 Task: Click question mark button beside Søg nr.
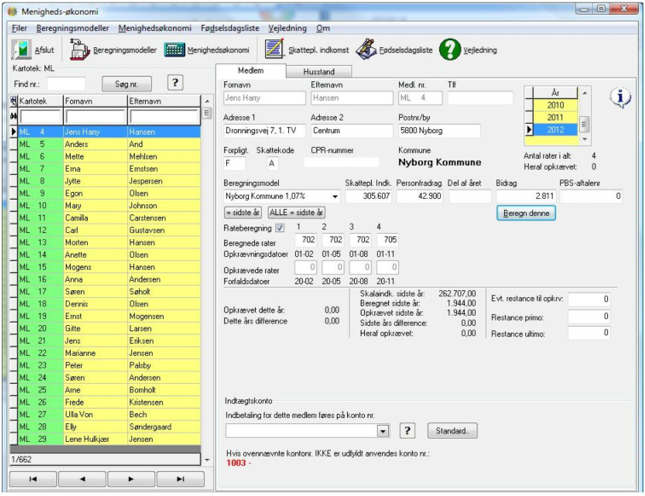(x=175, y=83)
